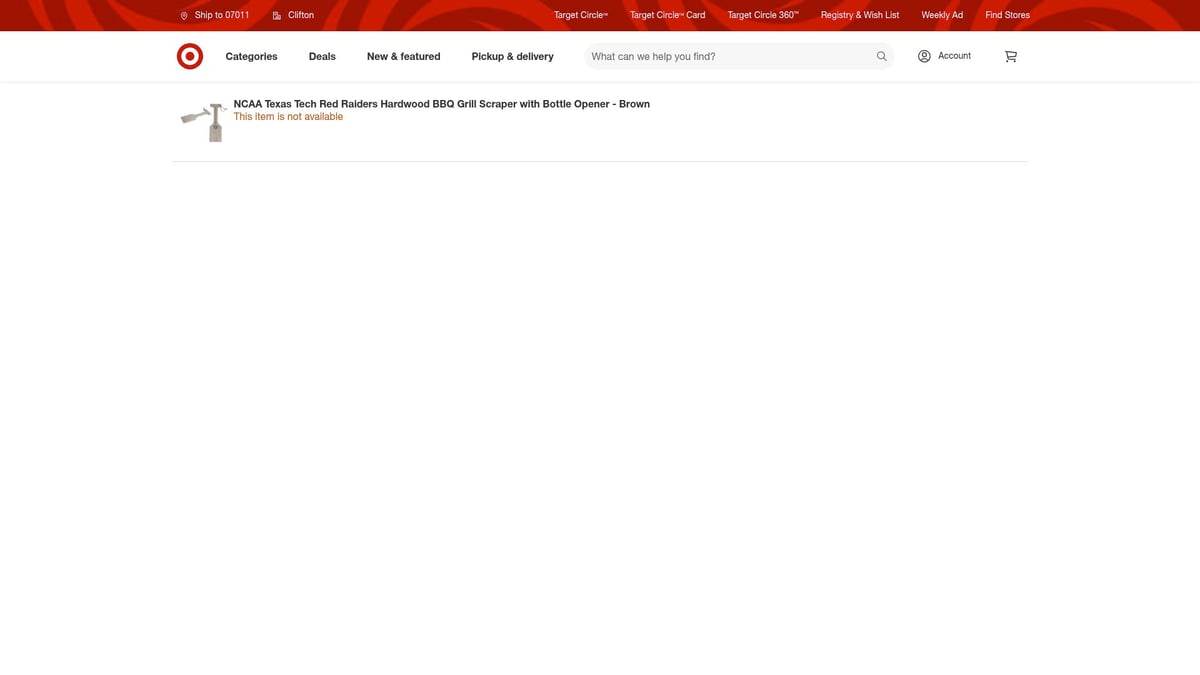Change the Ship to 07011 location
Screen dimensions: 1200x675
(214, 15)
